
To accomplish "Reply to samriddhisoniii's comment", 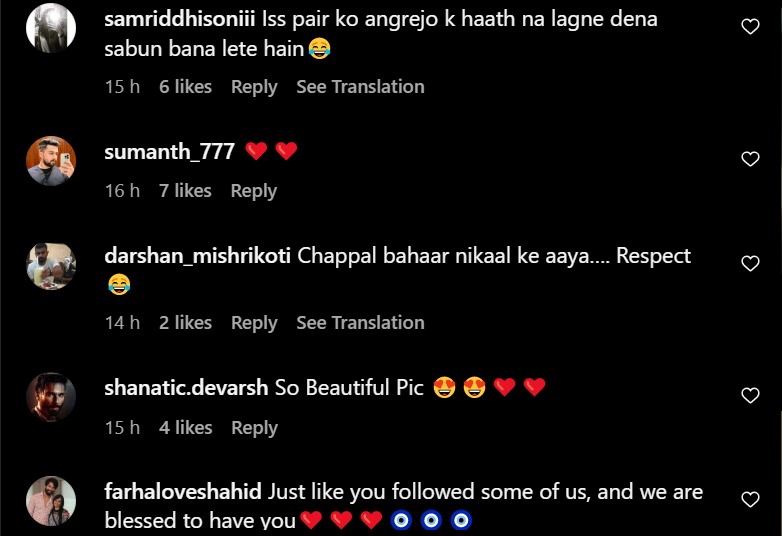I will [x=254, y=87].
